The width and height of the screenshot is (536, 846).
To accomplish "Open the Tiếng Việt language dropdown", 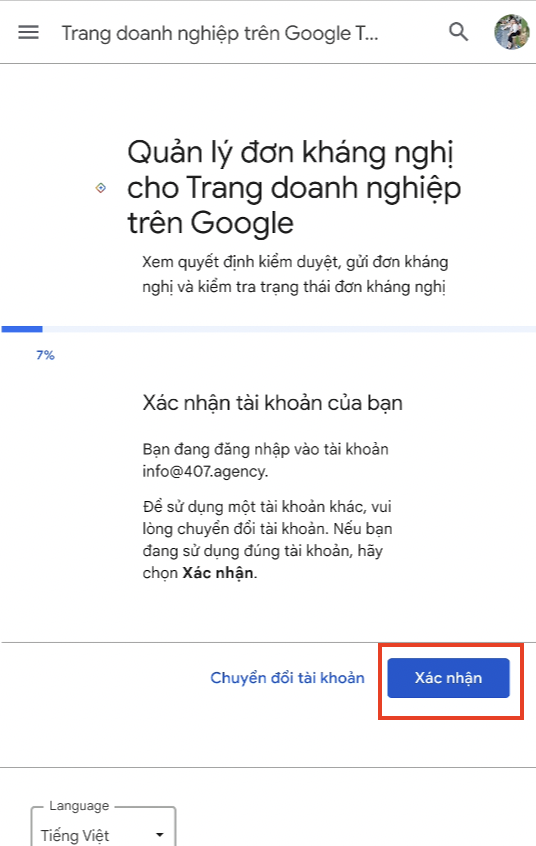I will tap(103, 829).
